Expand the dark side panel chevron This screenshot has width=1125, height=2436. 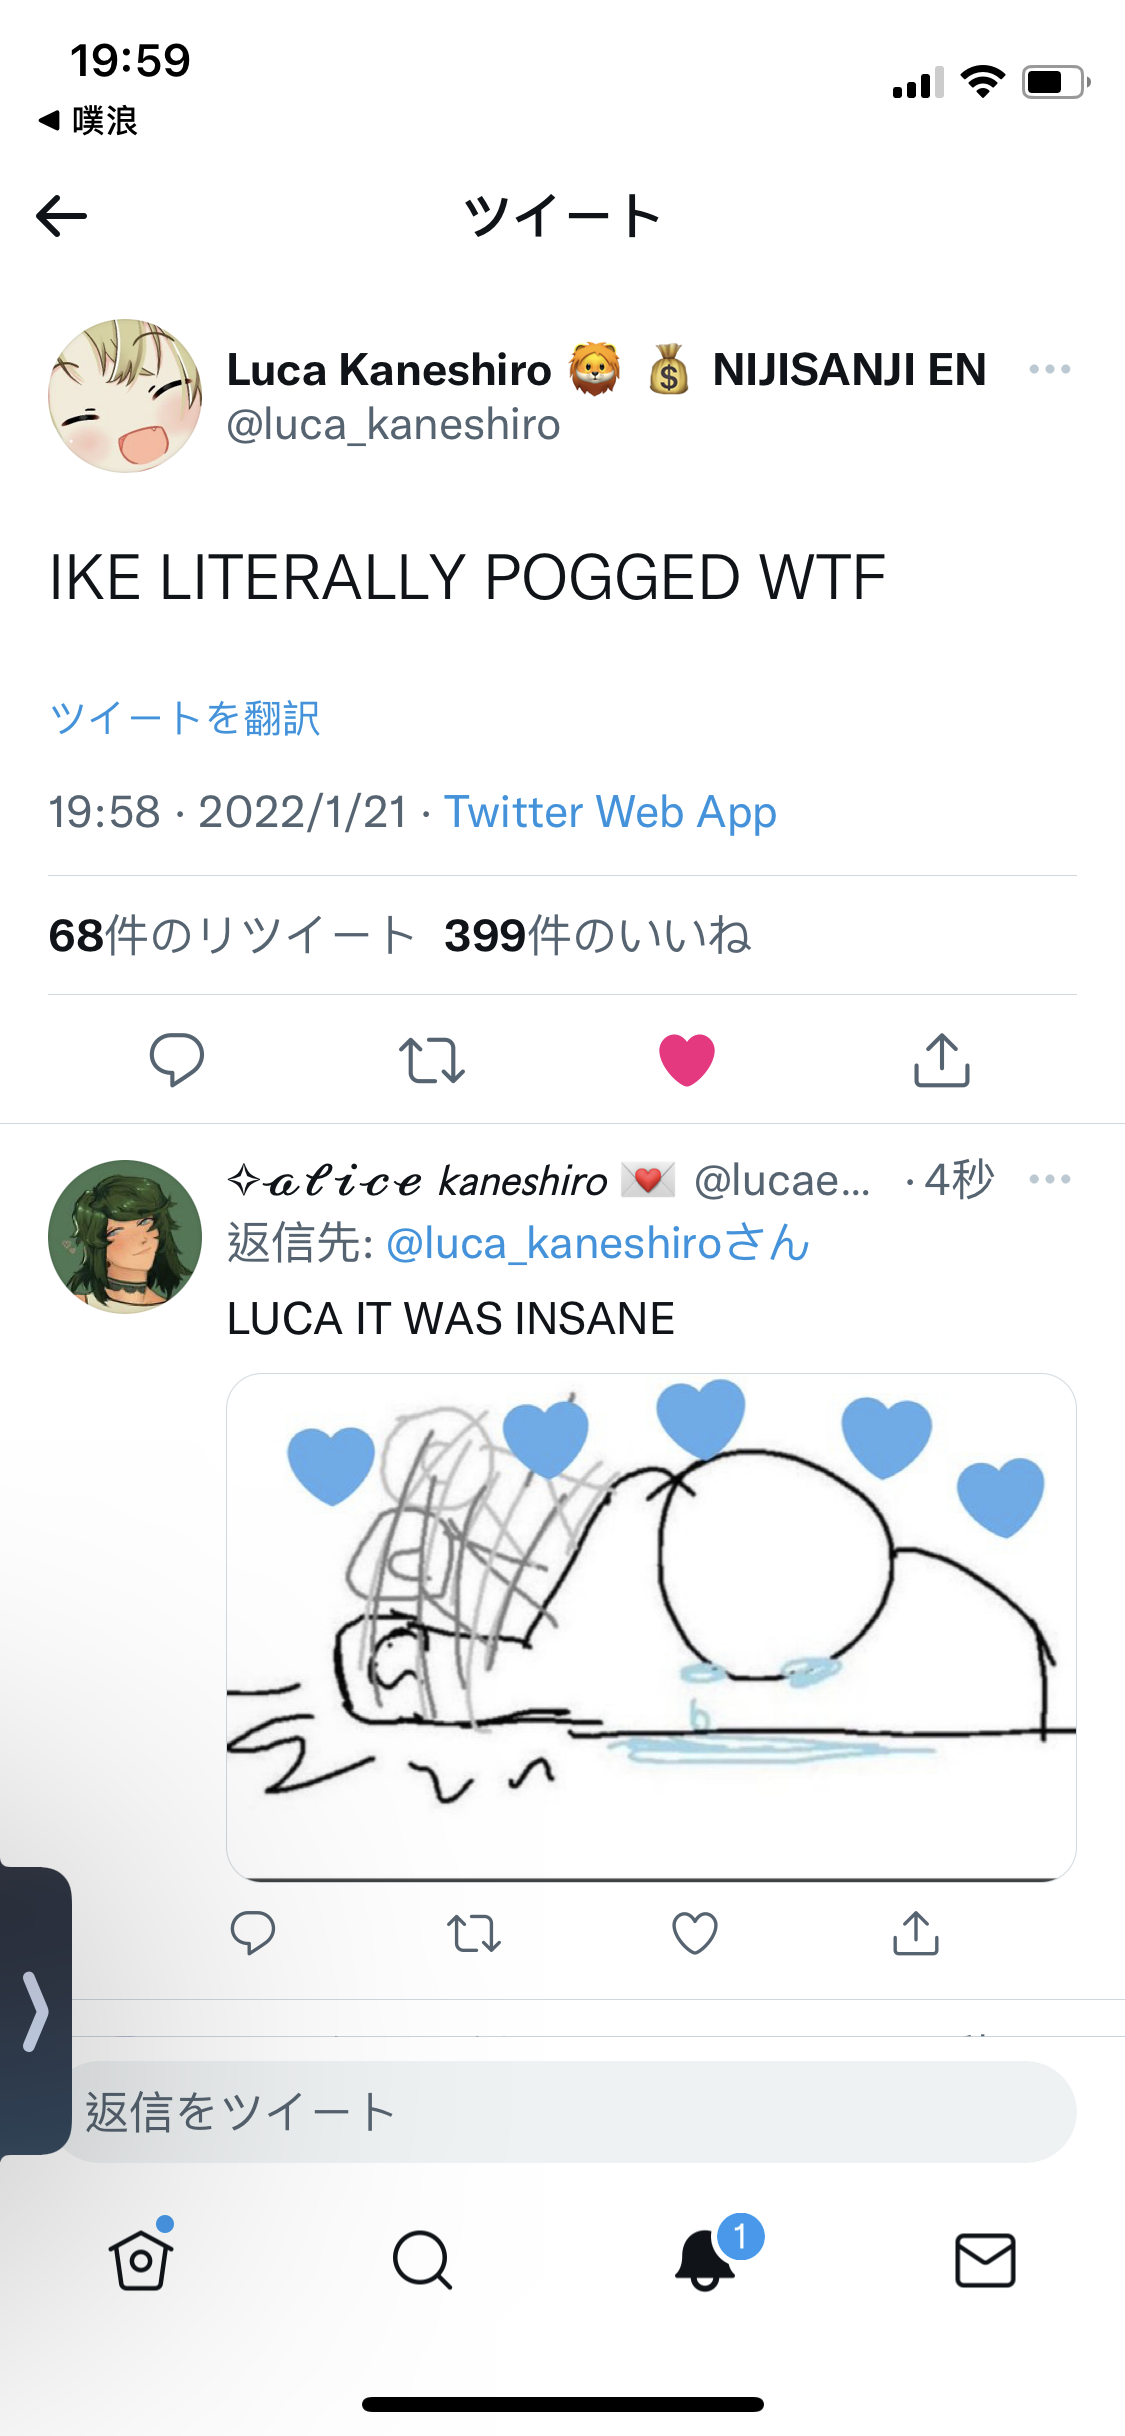35,2011
